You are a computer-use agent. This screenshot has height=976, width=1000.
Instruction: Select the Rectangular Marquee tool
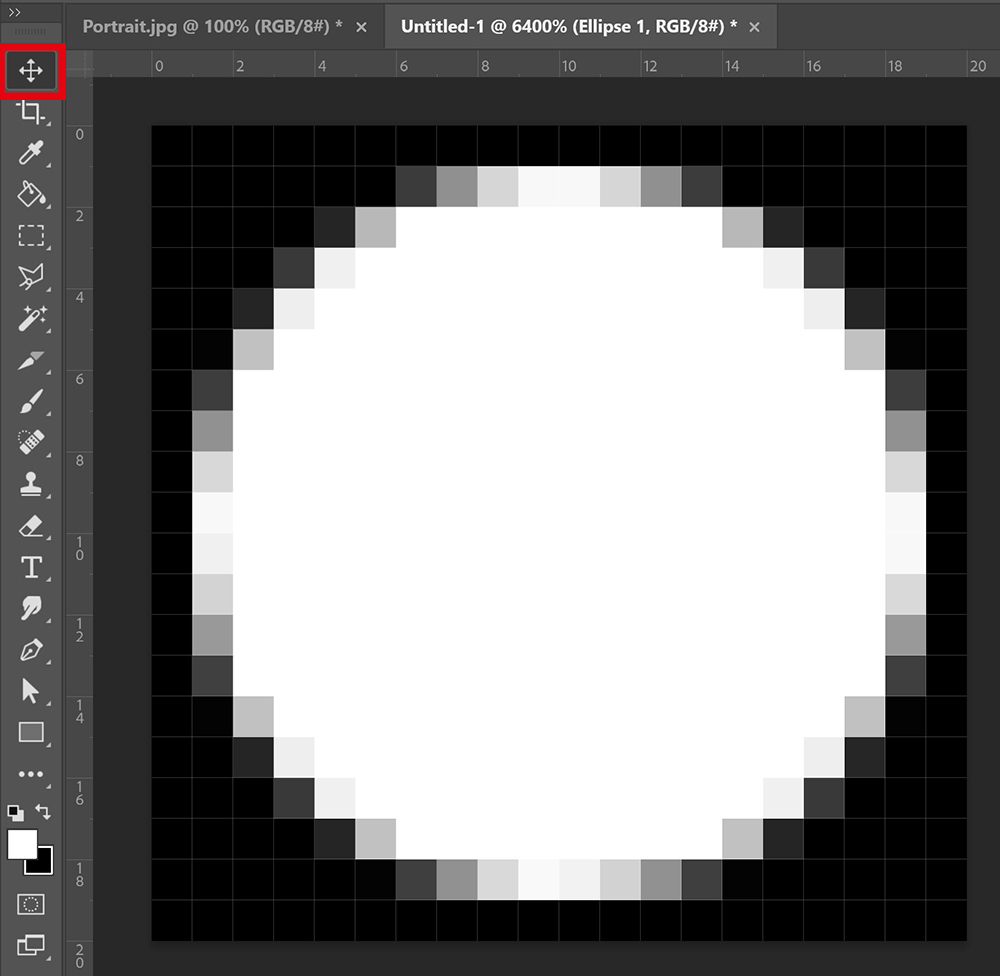(31, 235)
